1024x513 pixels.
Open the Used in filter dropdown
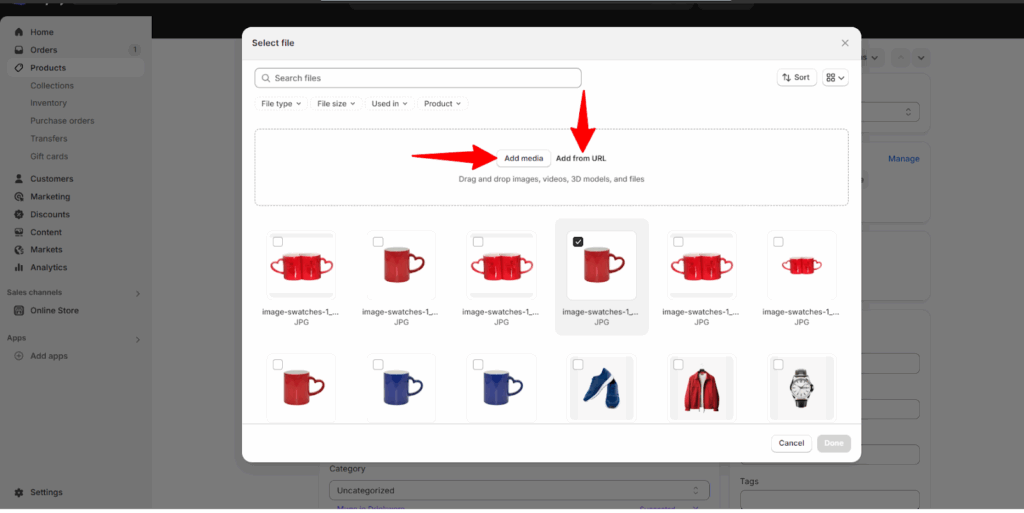pos(389,103)
